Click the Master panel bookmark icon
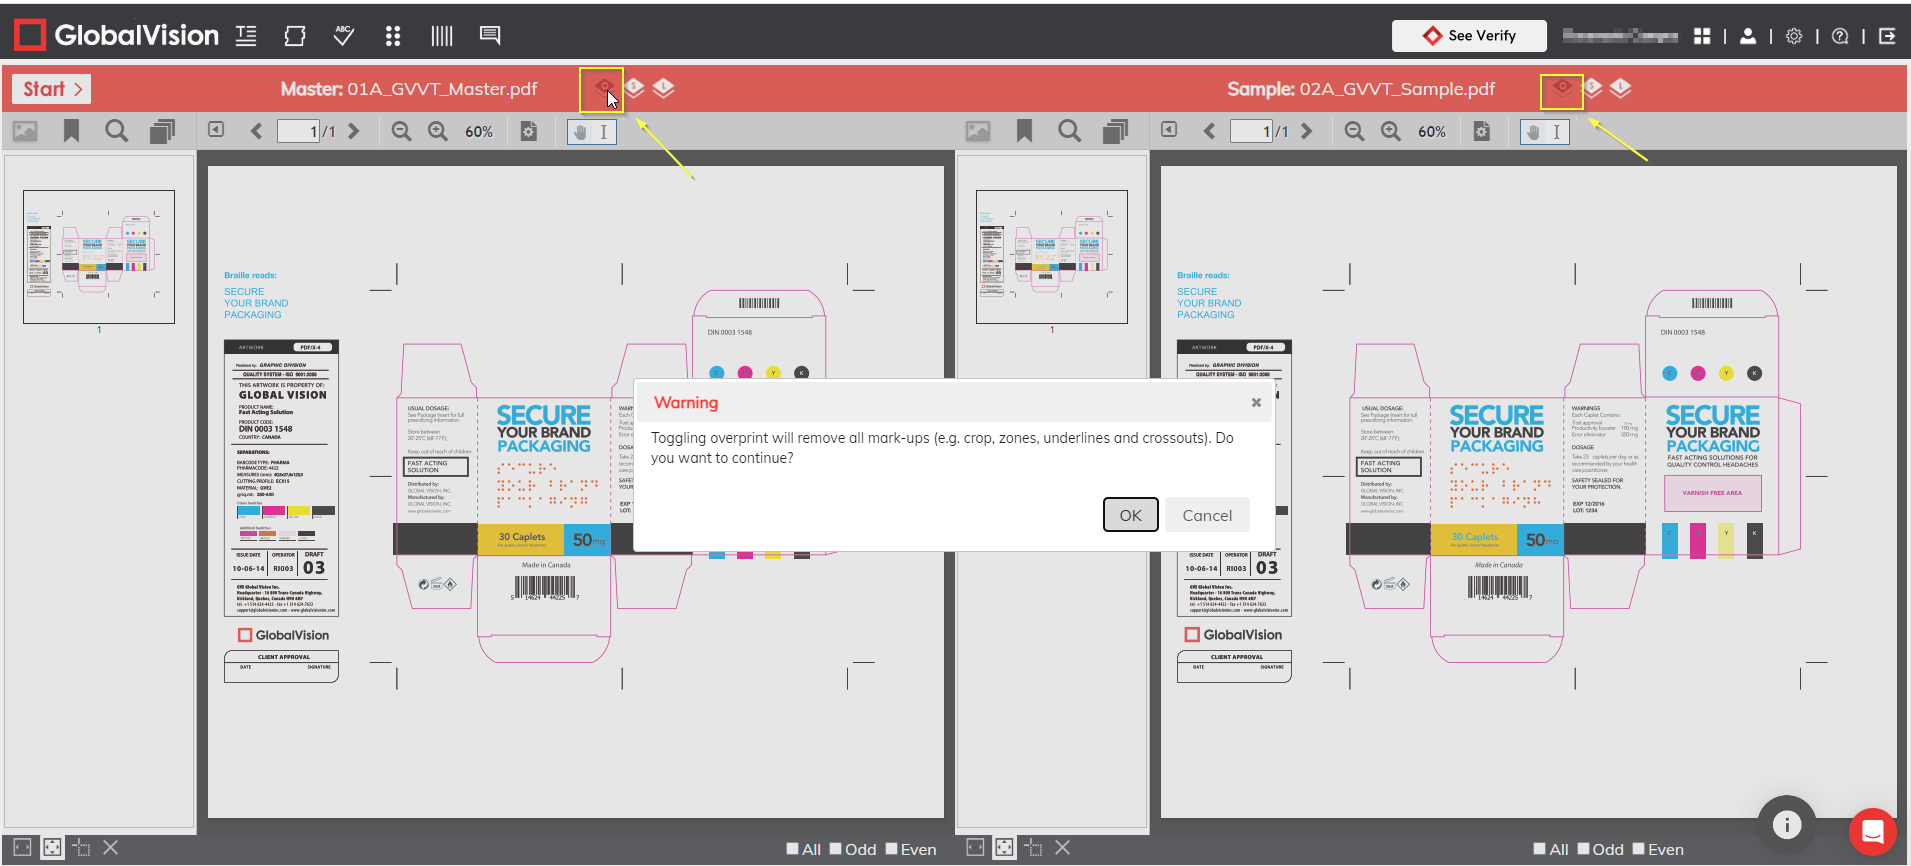 [71, 131]
